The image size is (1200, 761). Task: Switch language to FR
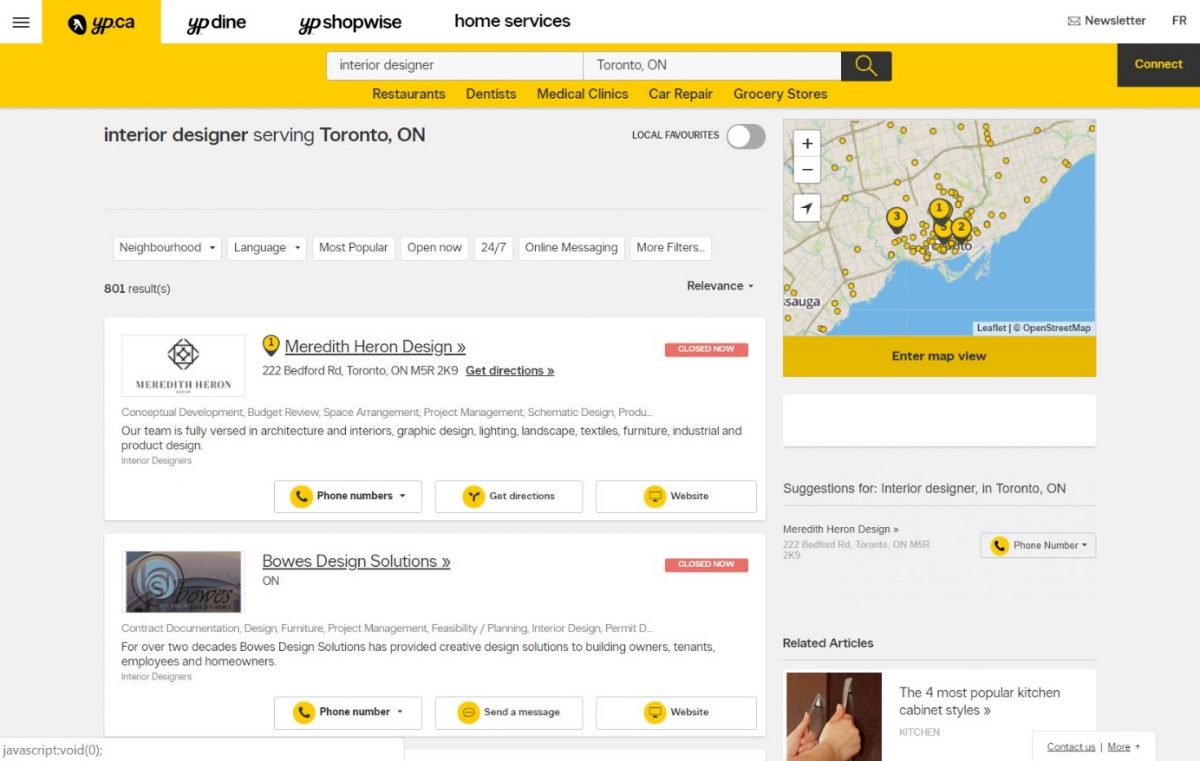tap(1180, 21)
